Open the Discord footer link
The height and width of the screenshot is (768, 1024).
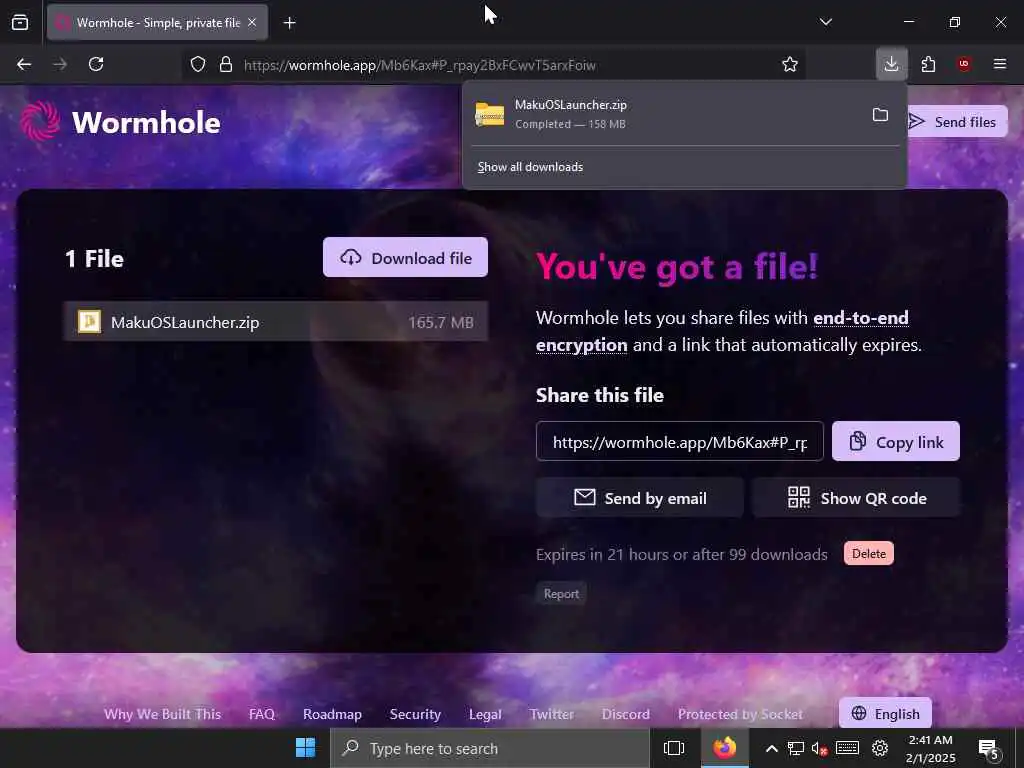click(626, 714)
